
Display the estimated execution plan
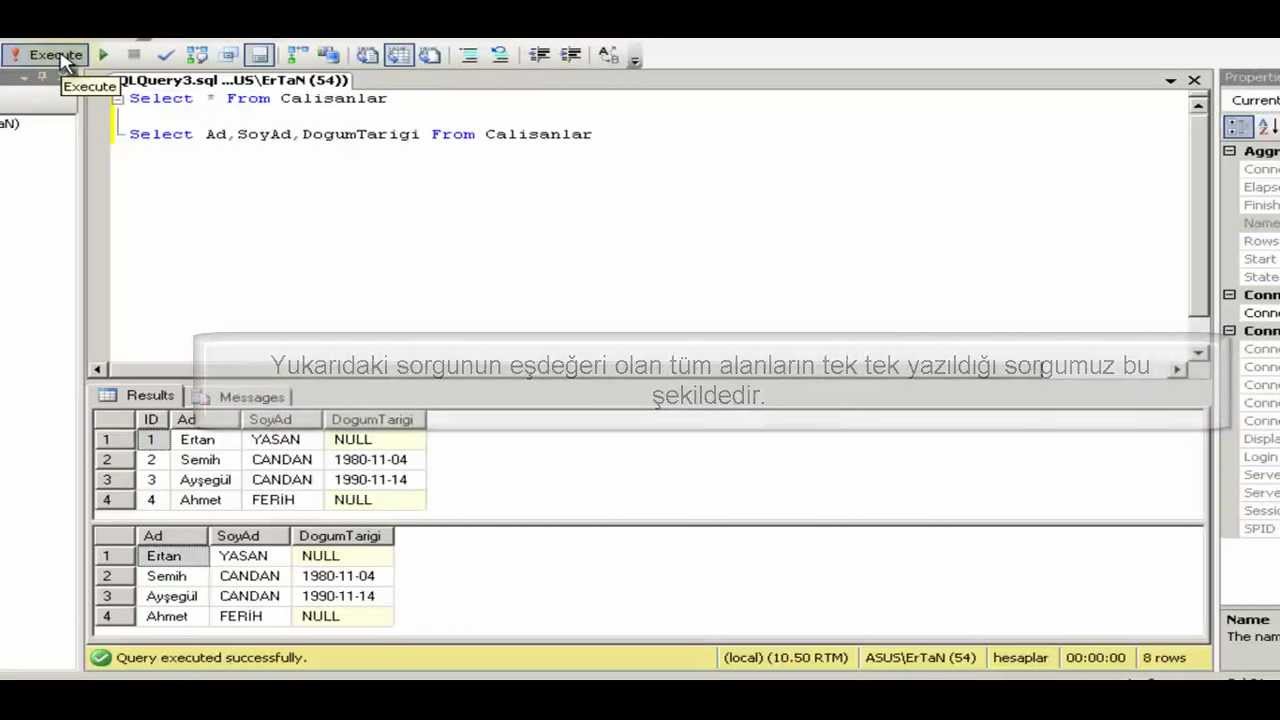pyautogui.click(x=197, y=55)
